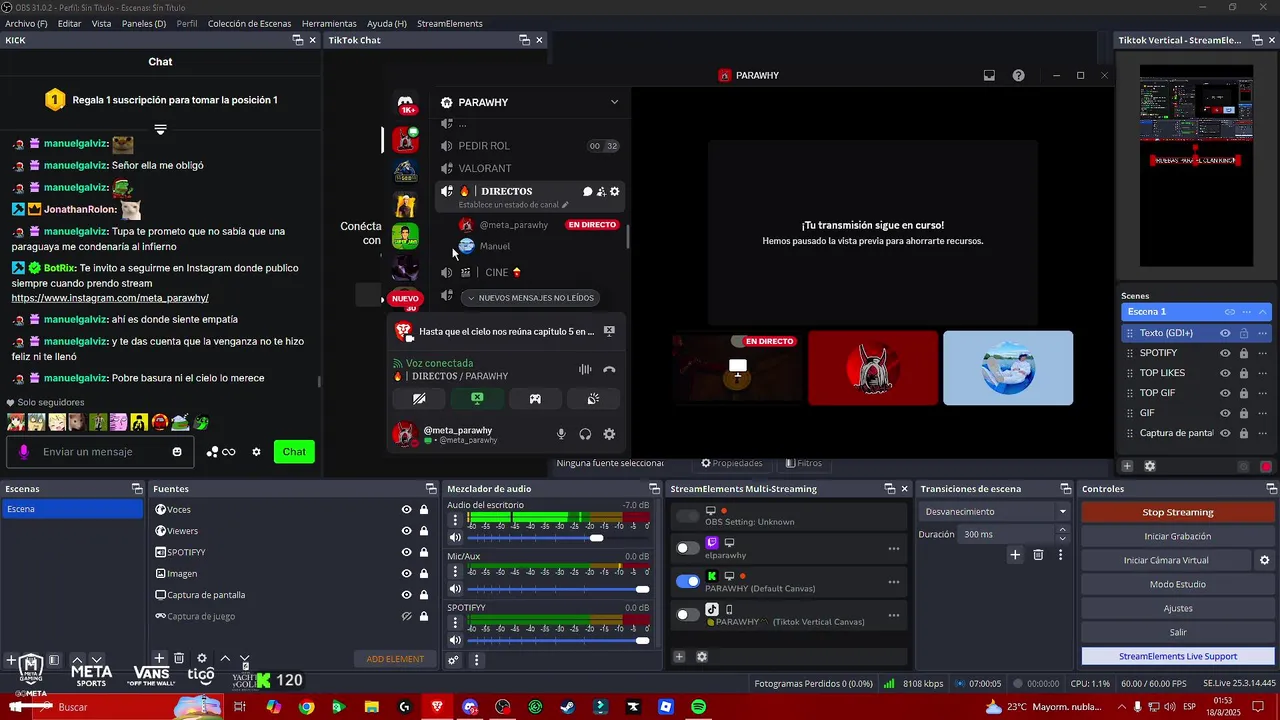Mute Audio del escritorio speaker icon
The image size is (1280, 720).
[x=455, y=538]
